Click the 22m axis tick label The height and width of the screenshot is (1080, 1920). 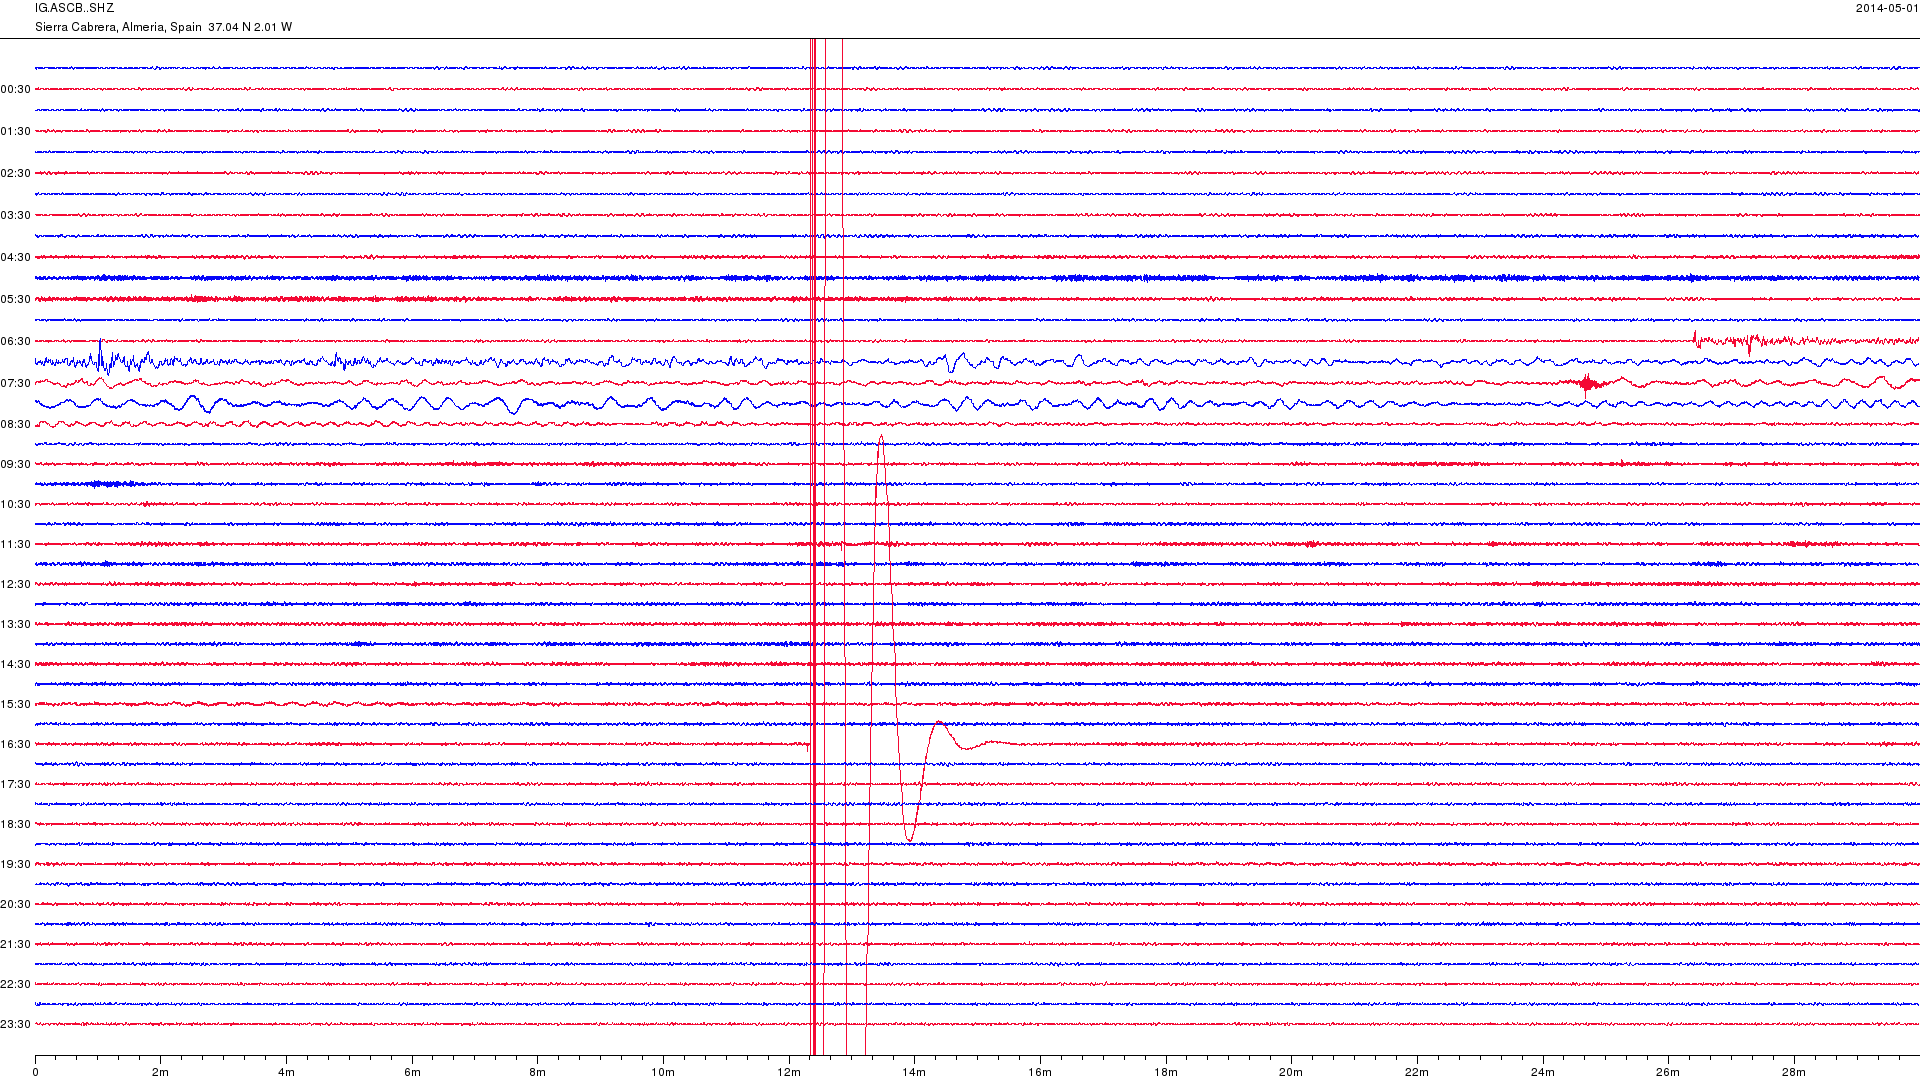(1417, 1073)
